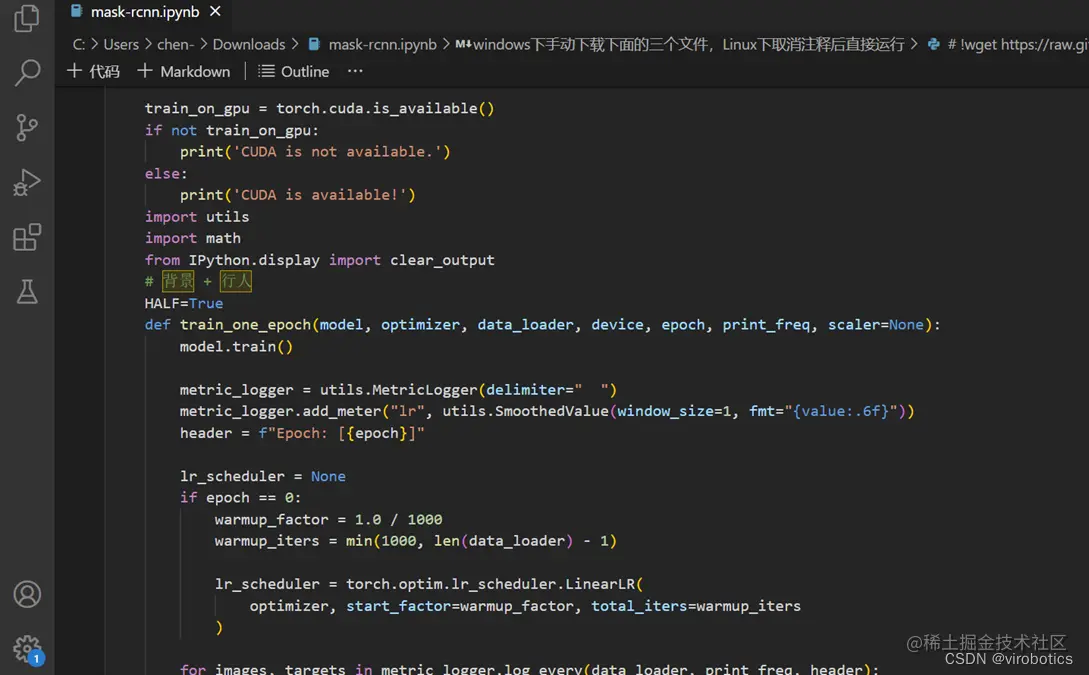Click the model.train() call
The image size is (1089, 675).
236,347
